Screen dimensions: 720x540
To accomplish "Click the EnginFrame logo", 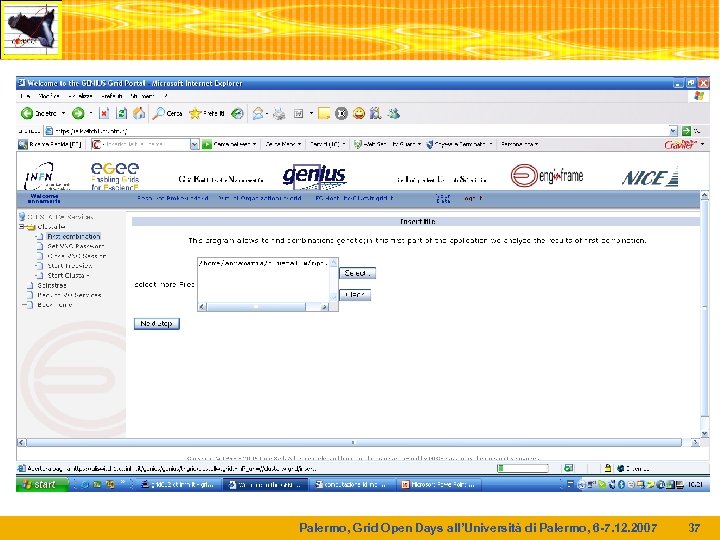I will pyautogui.click(x=547, y=175).
